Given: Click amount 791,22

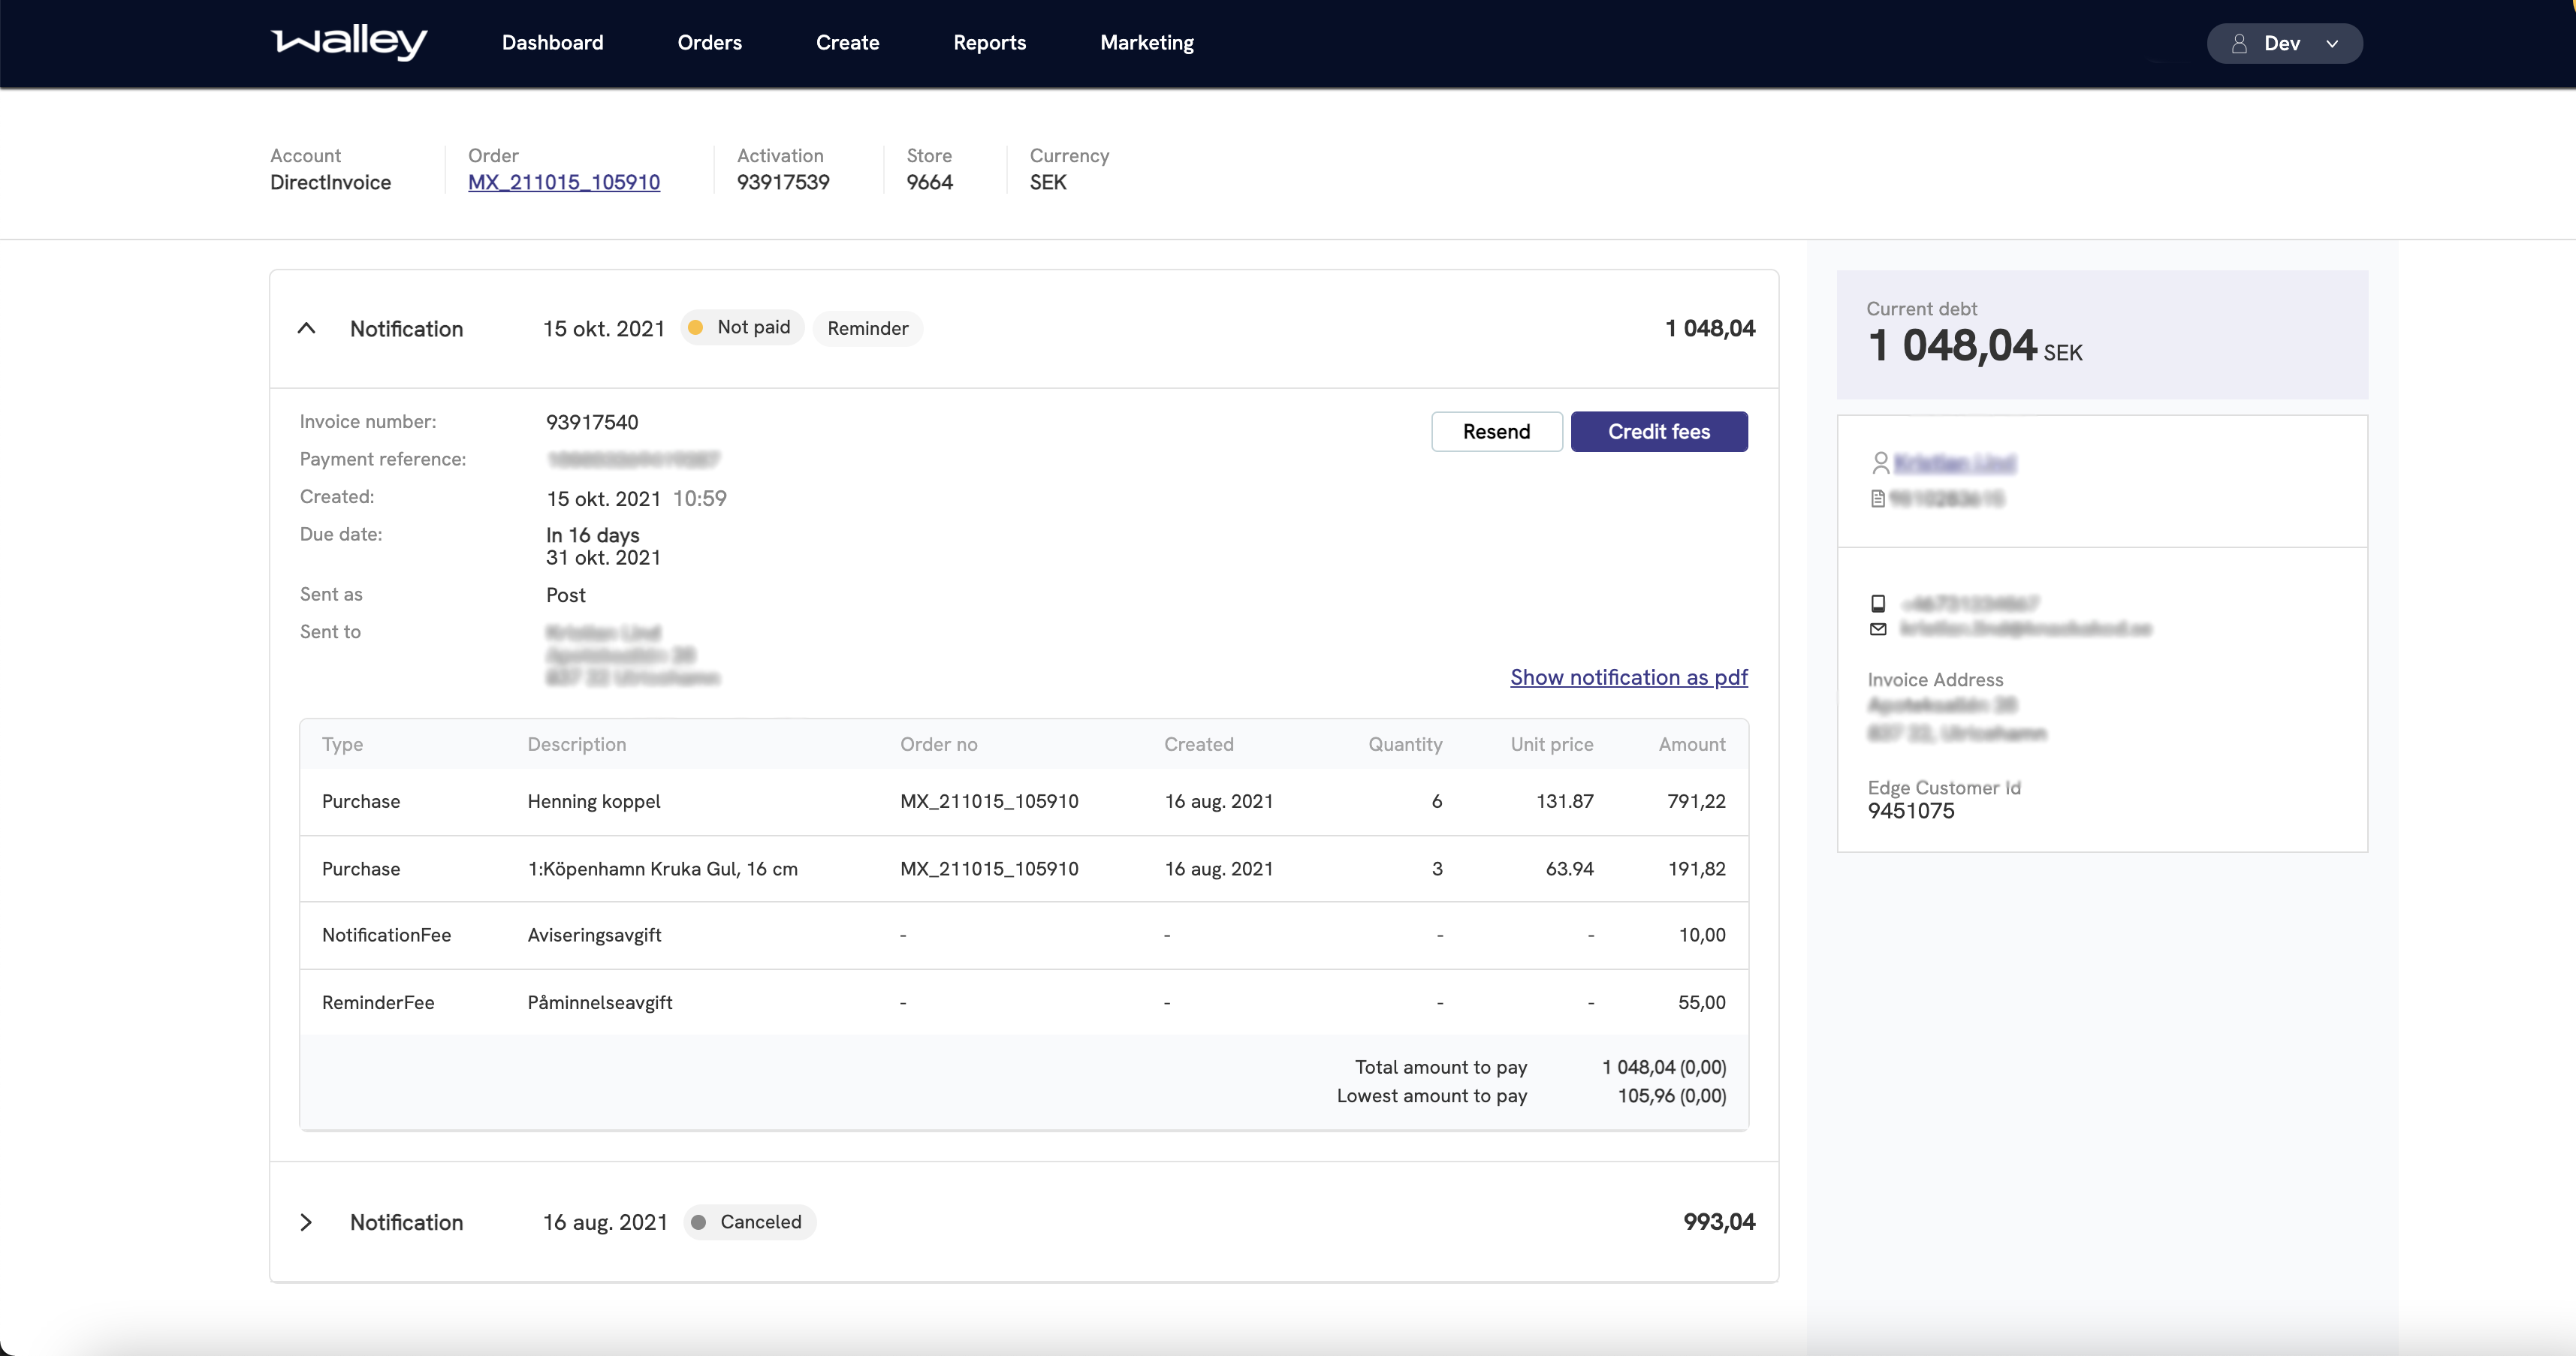Looking at the screenshot, I should (x=1696, y=801).
